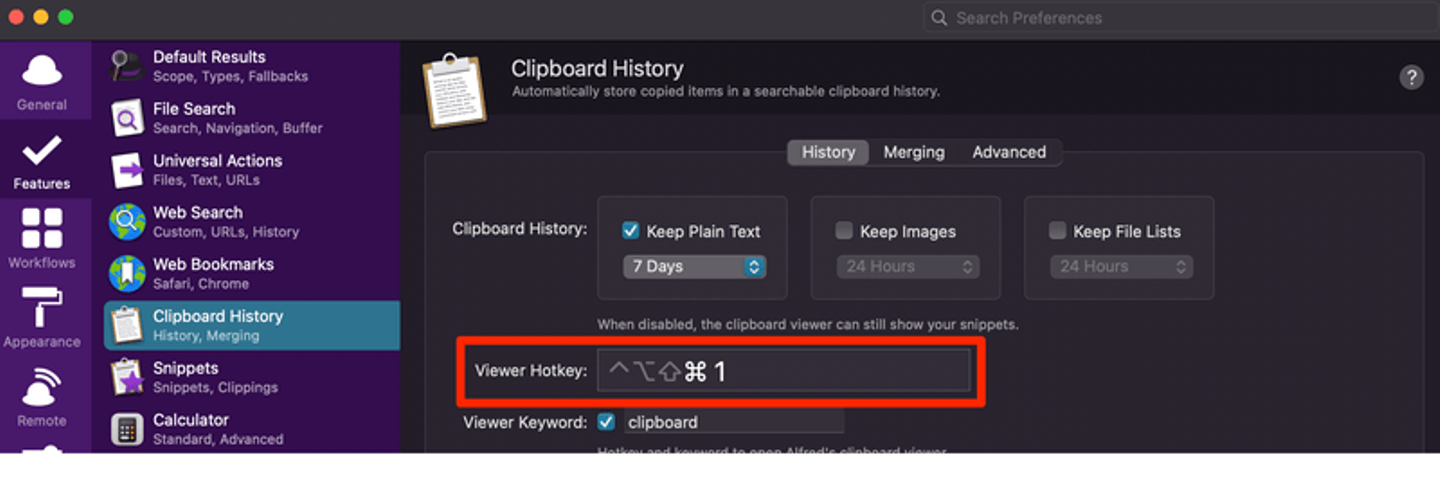The height and width of the screenshot is (479, 1440).
Task: Enable the Keep File Lists checkbox
Action: 1057,231
